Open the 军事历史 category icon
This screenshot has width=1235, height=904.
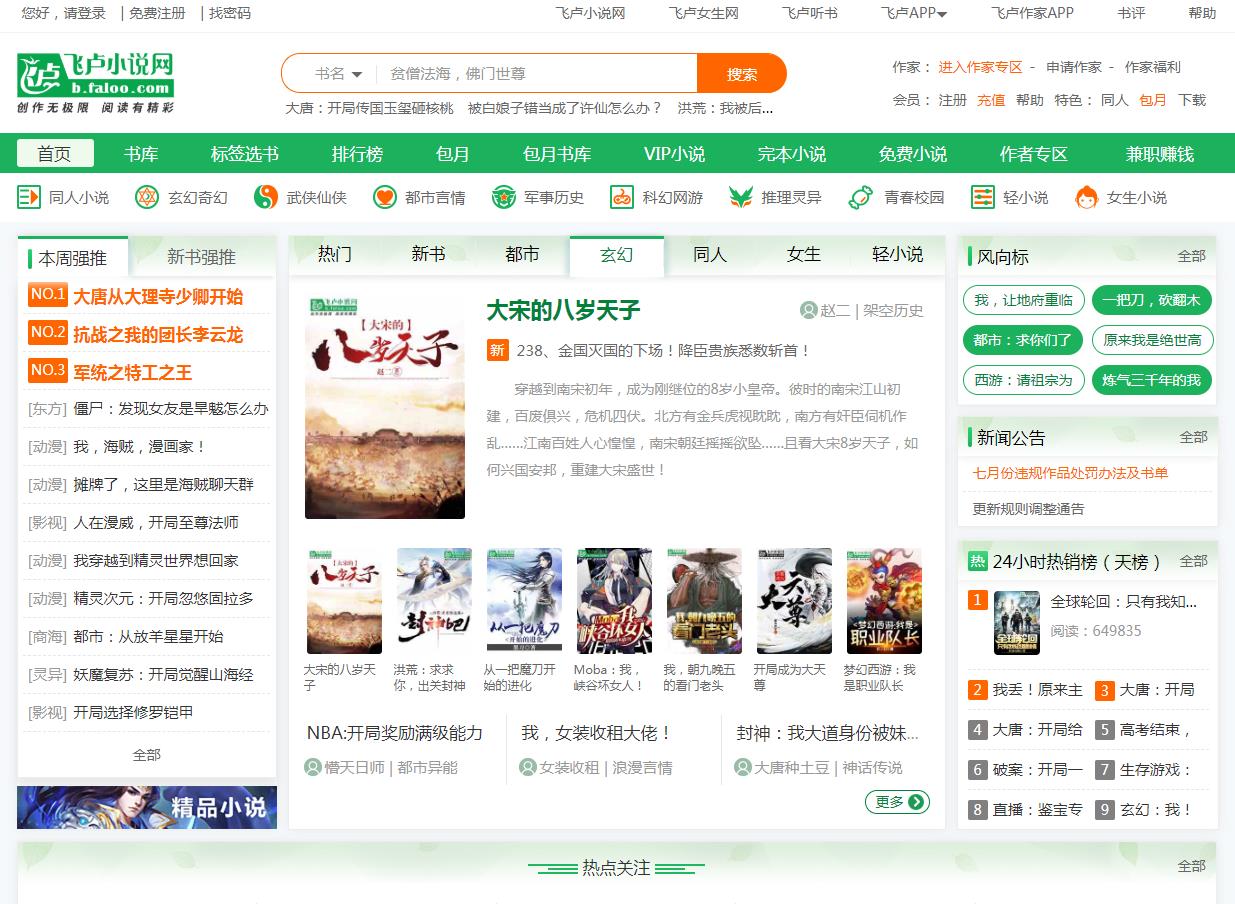pos(503,197)
